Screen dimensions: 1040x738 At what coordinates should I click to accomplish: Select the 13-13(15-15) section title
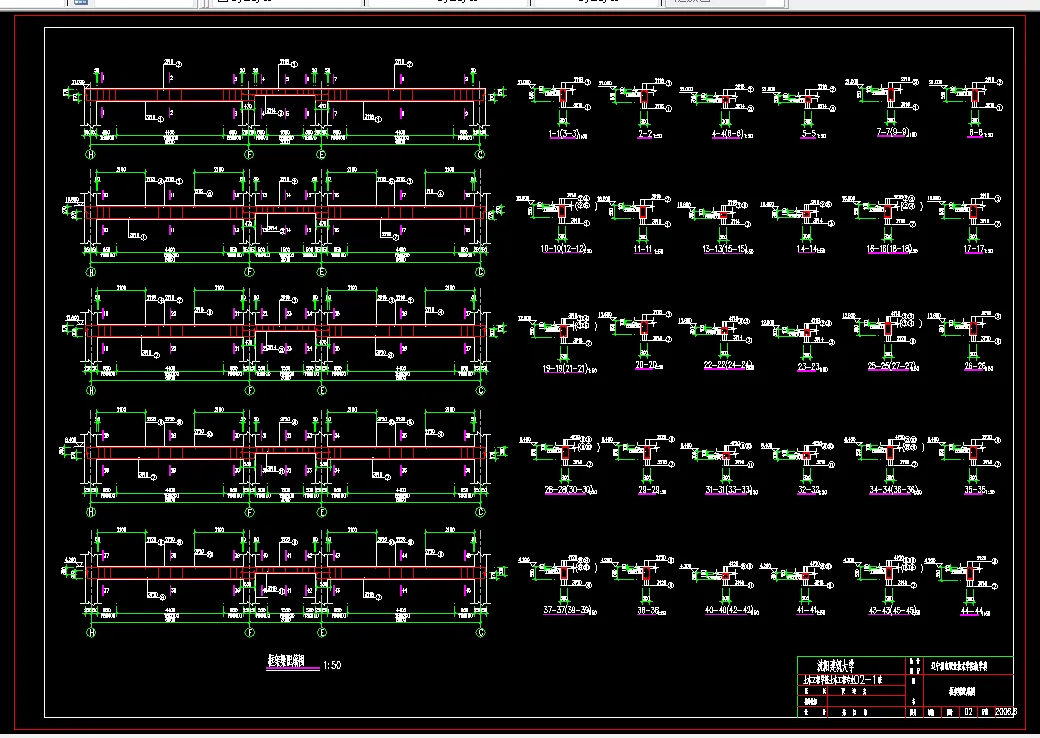click(x=724, y=249)
